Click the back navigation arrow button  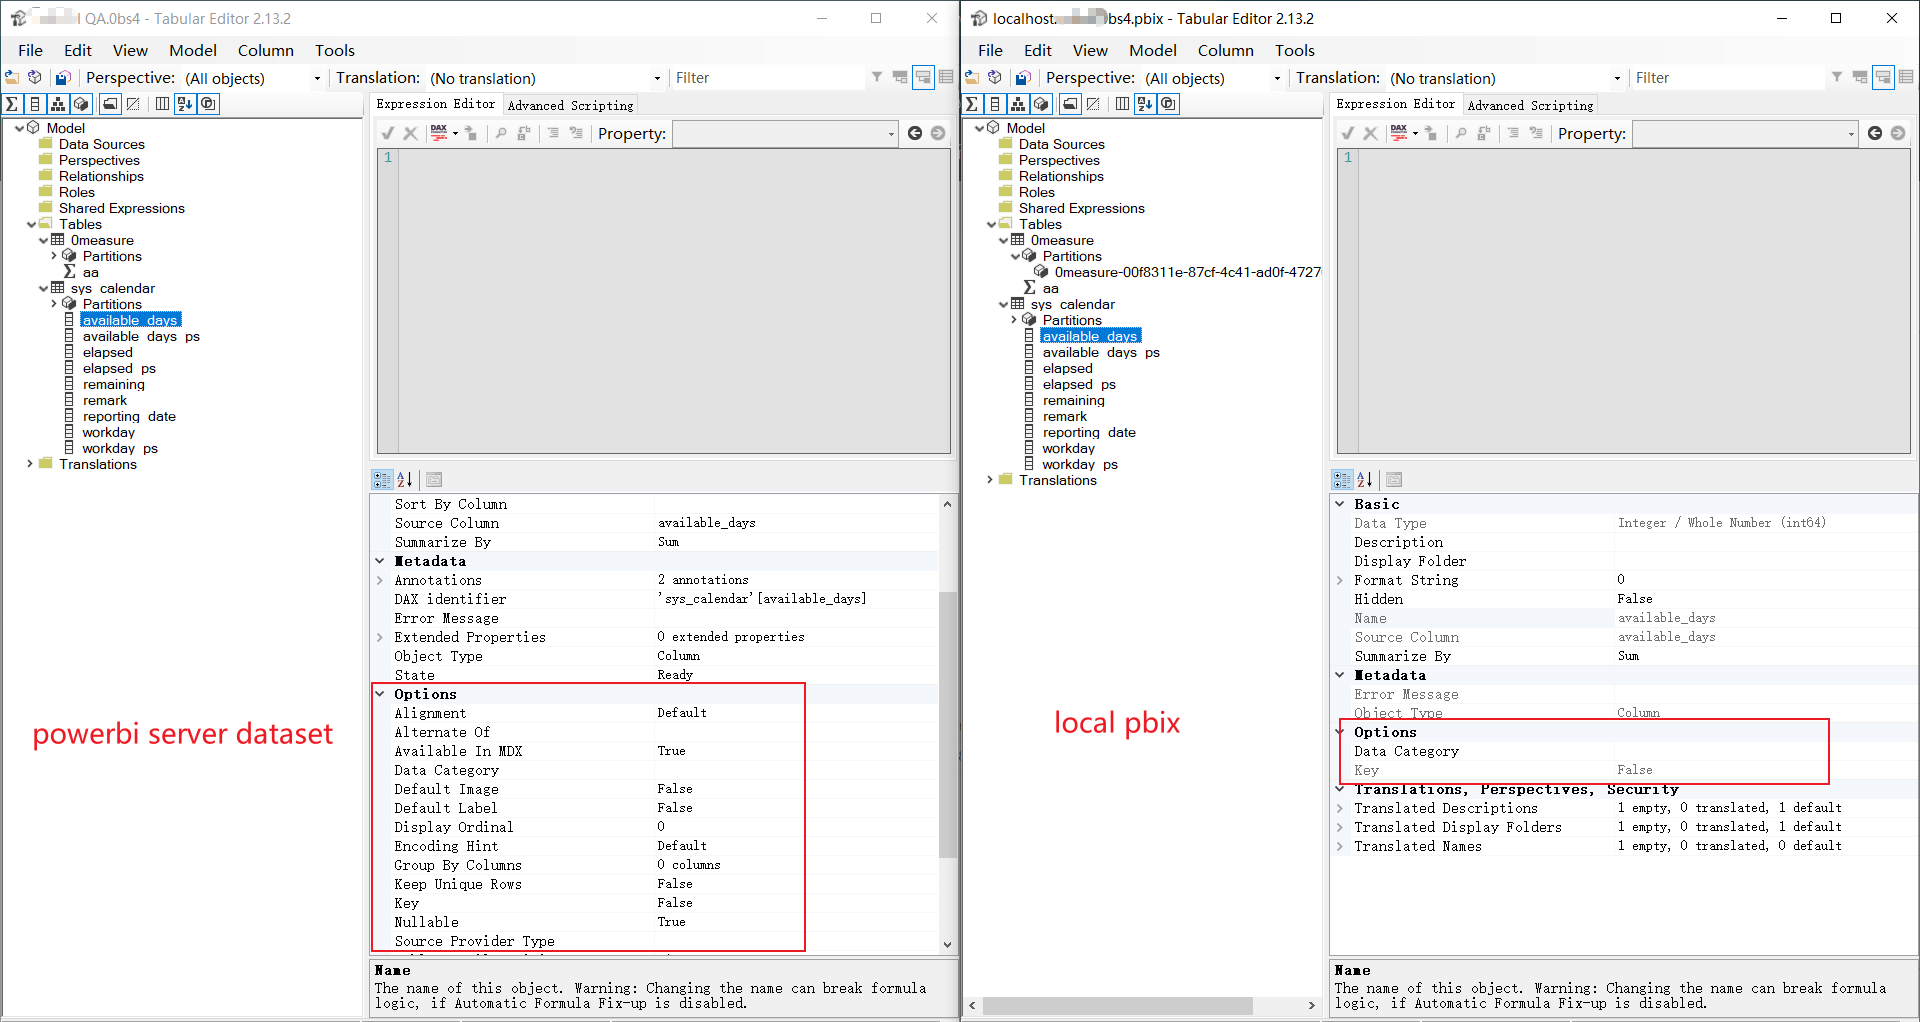coord(914,132)
